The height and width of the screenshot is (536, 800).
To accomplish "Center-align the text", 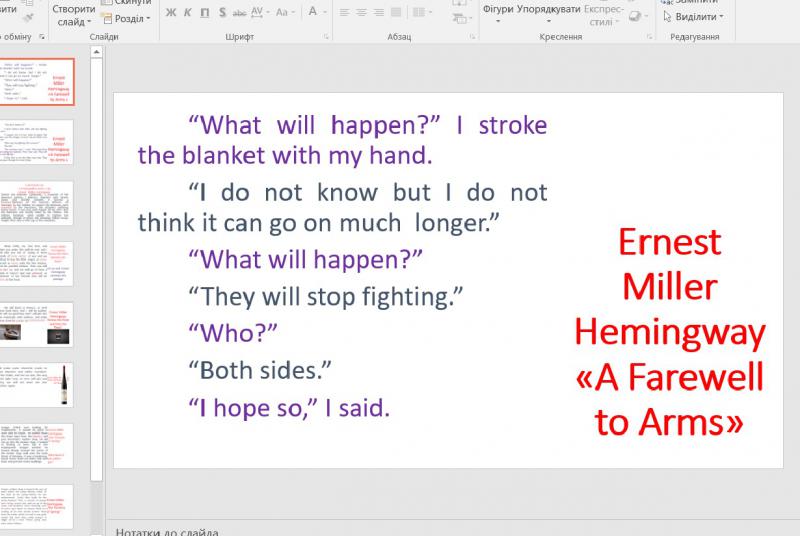I will (362, 12).
